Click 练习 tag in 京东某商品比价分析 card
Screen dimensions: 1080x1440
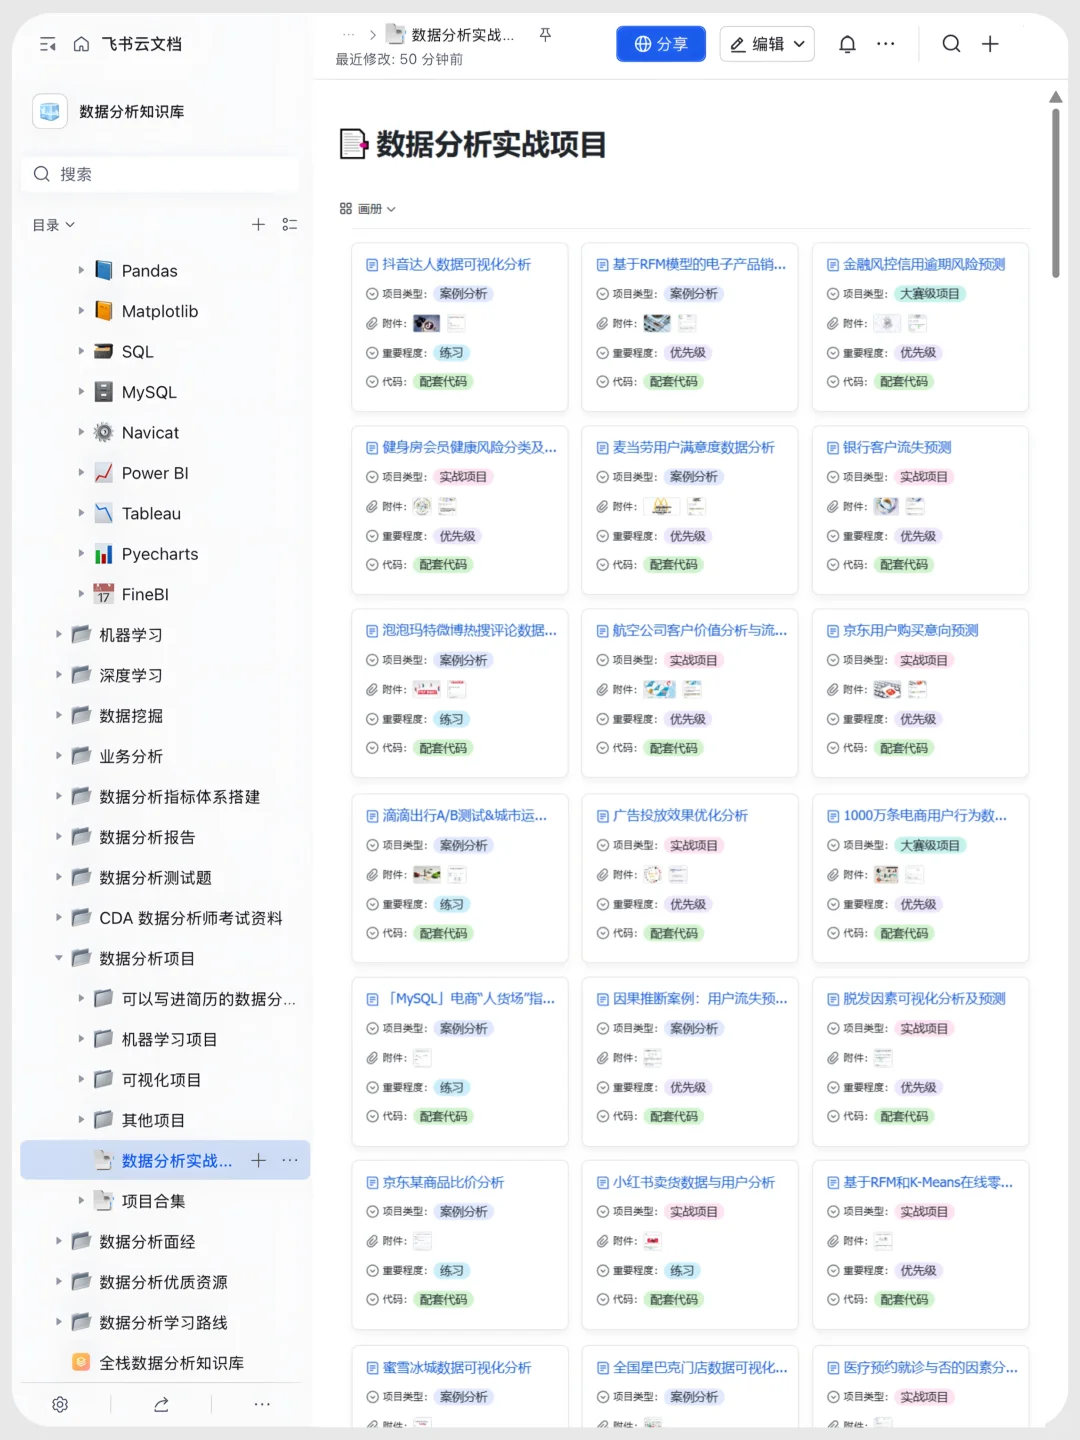[451, 1270]
